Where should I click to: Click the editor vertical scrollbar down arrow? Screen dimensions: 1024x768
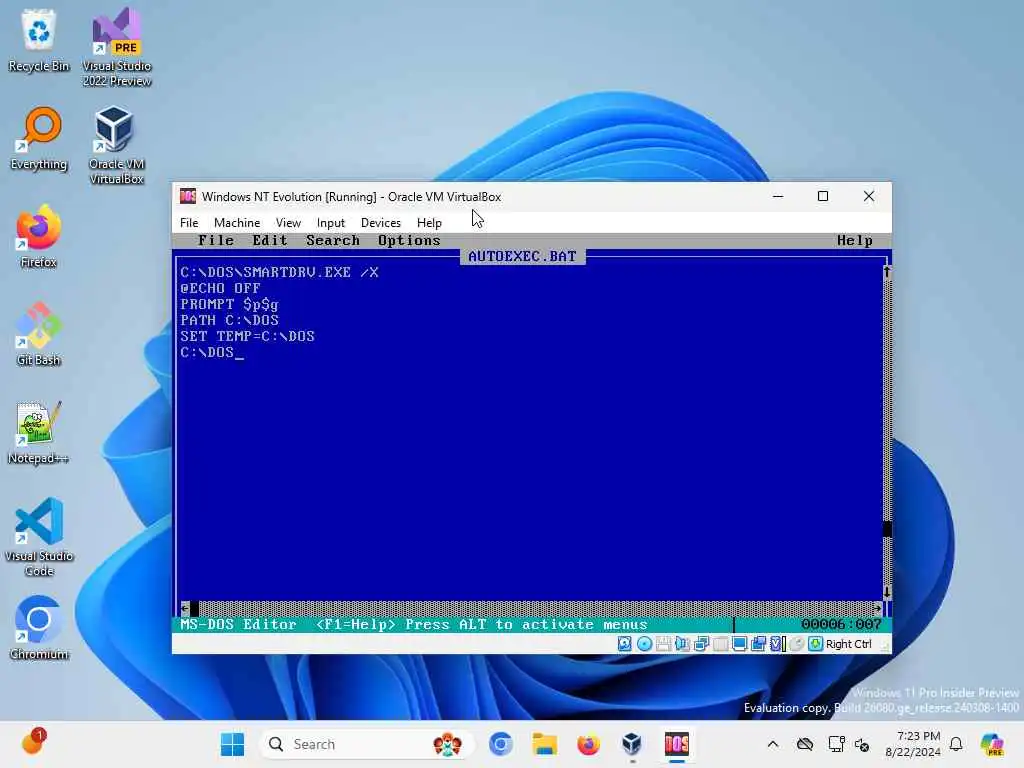tap(887, 592)
